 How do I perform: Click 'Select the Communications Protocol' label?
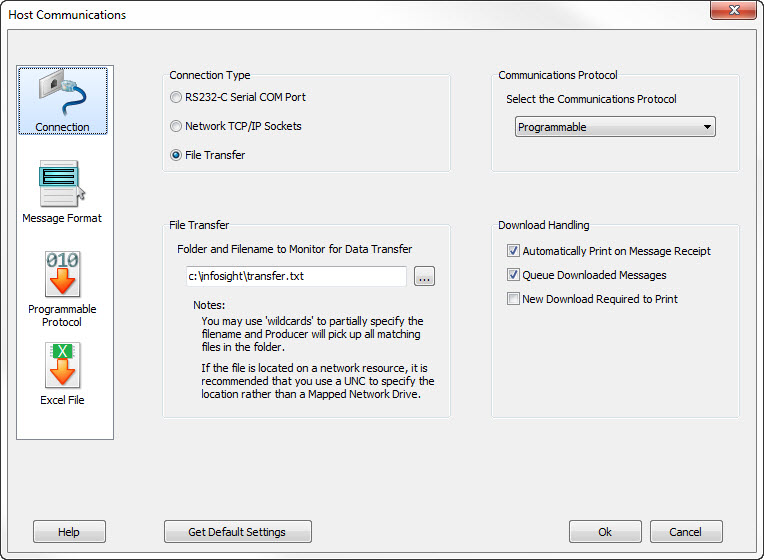(591, 99)
